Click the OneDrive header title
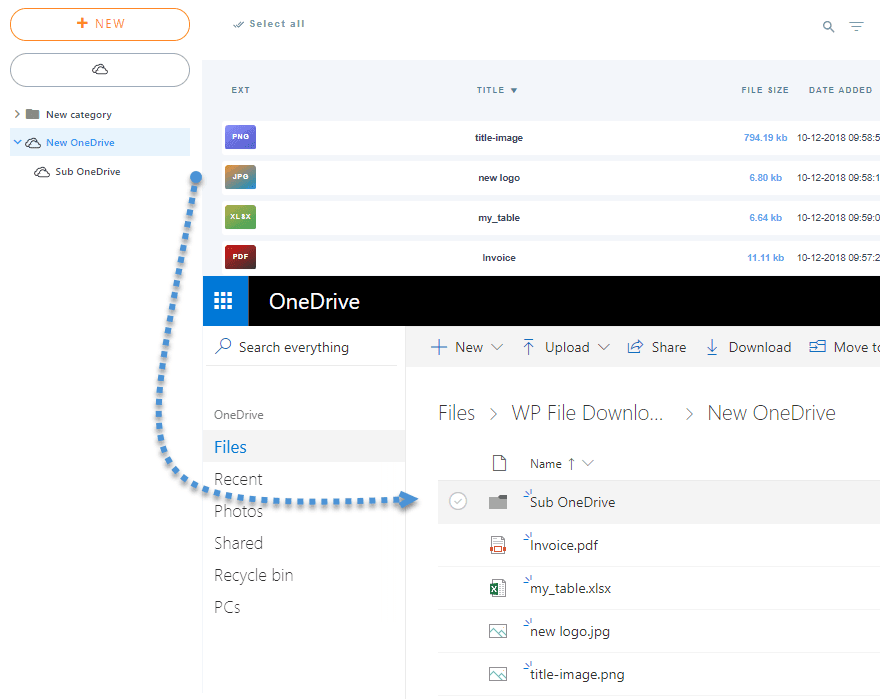This screenshot has height=699, width=880. pos(314,301)
